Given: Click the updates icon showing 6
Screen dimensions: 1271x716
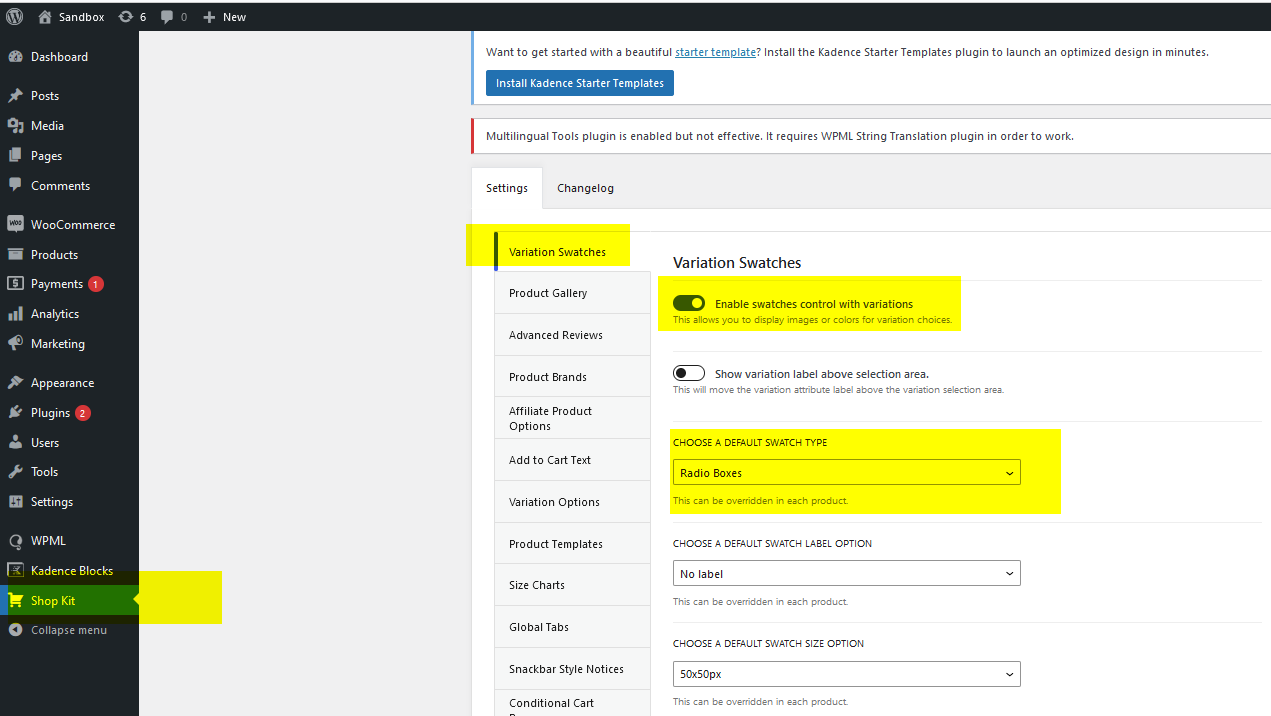Looking at the screenshot, I should [125, 17].
